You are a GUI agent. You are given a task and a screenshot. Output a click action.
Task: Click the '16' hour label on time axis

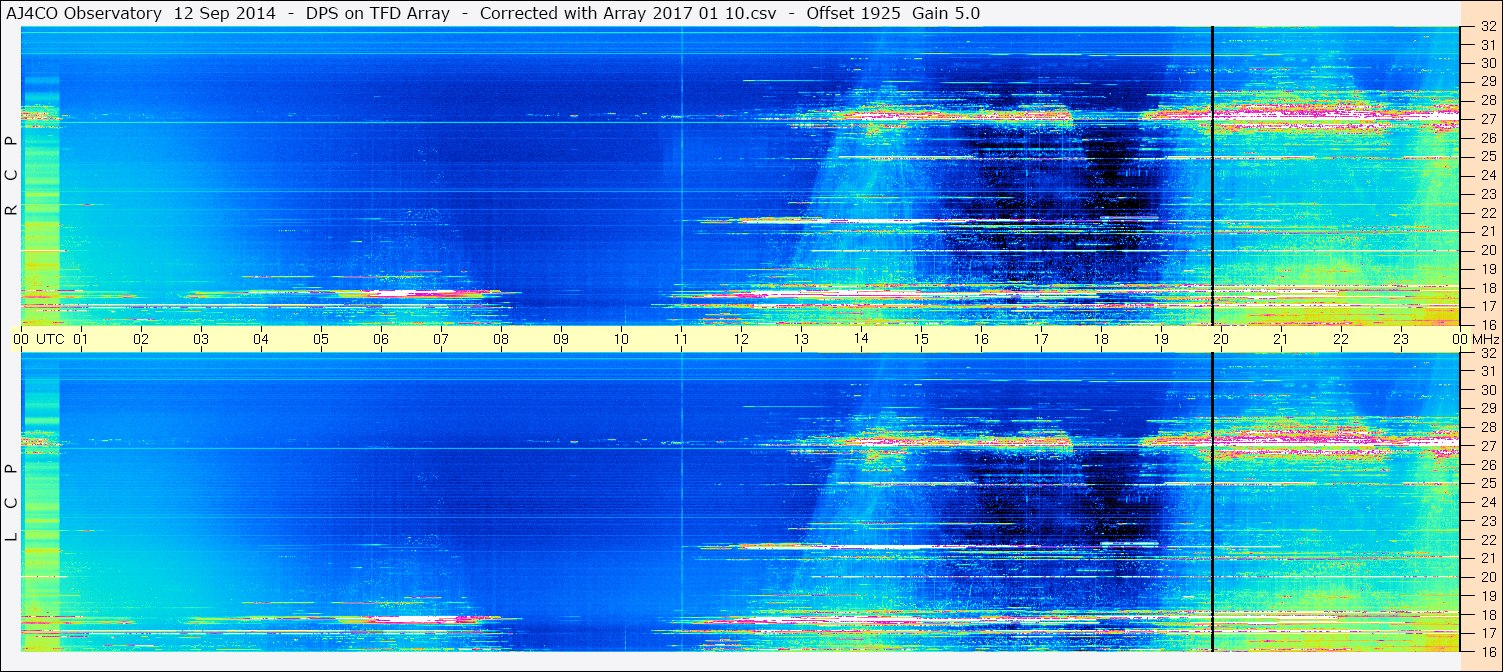pos(981,339)
